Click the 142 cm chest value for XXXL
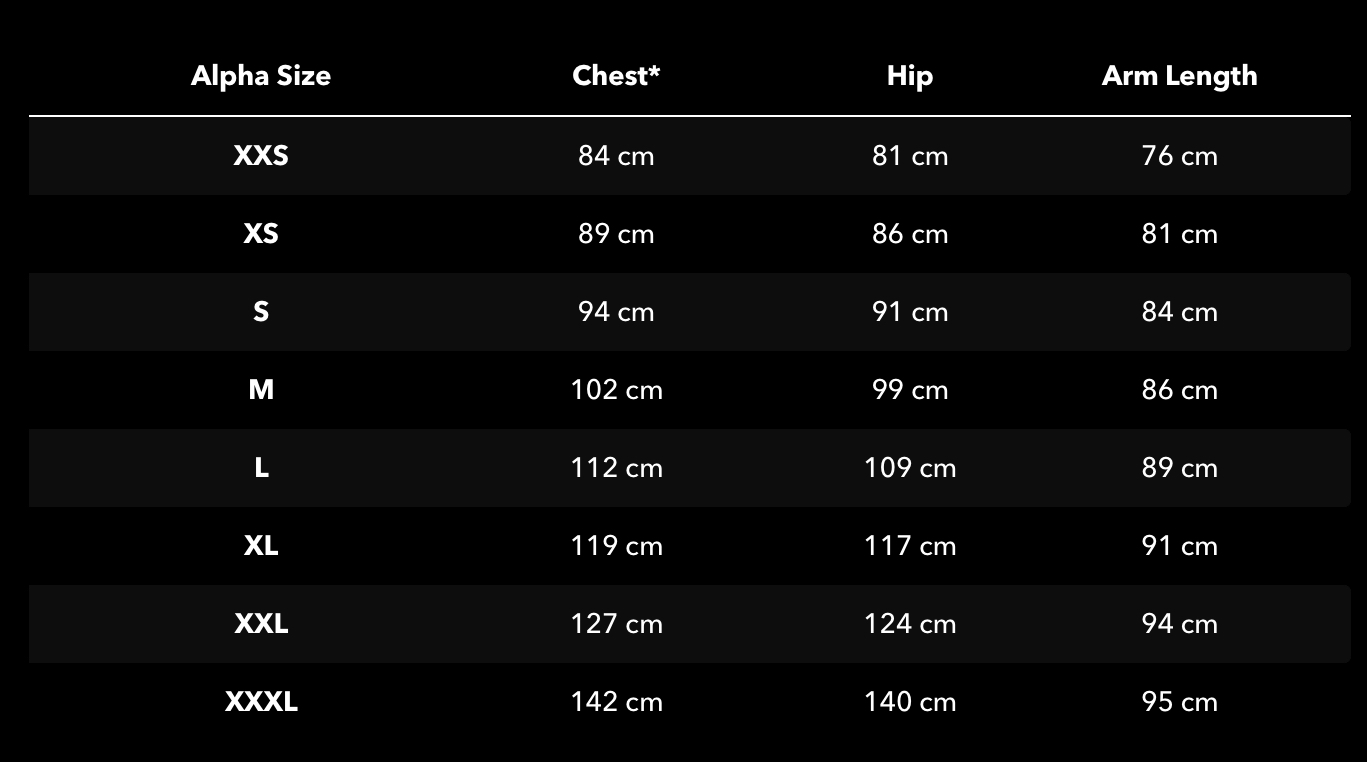 pos(616,702)
